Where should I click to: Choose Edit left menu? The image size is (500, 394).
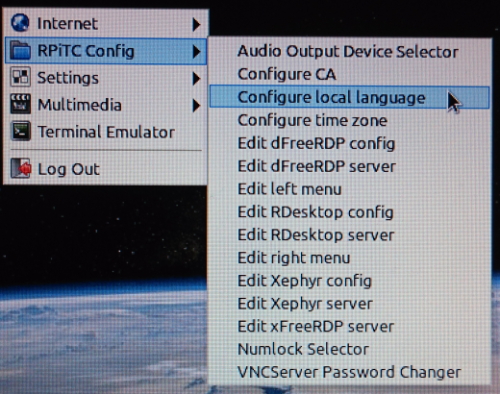(349, 189)
